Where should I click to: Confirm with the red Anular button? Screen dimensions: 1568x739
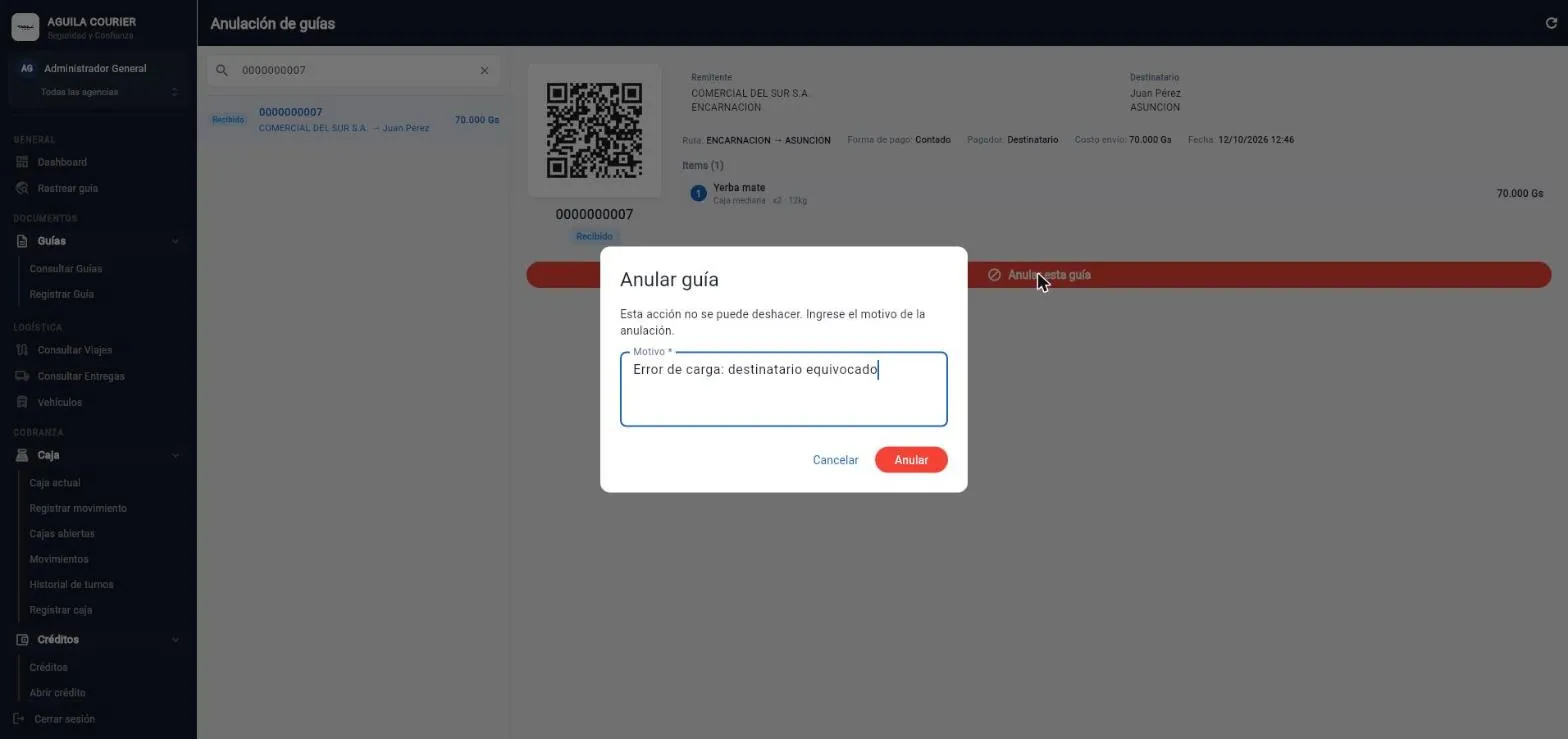pyautogui.click(x=911, y=460)
